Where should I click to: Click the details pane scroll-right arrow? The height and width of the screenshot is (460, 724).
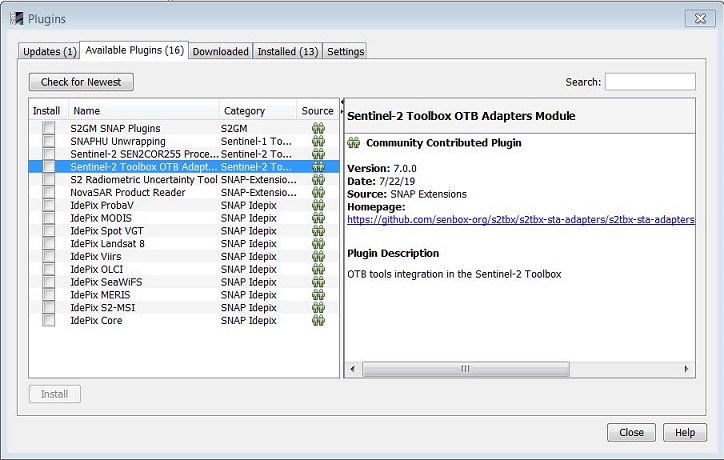pos(686,369)
